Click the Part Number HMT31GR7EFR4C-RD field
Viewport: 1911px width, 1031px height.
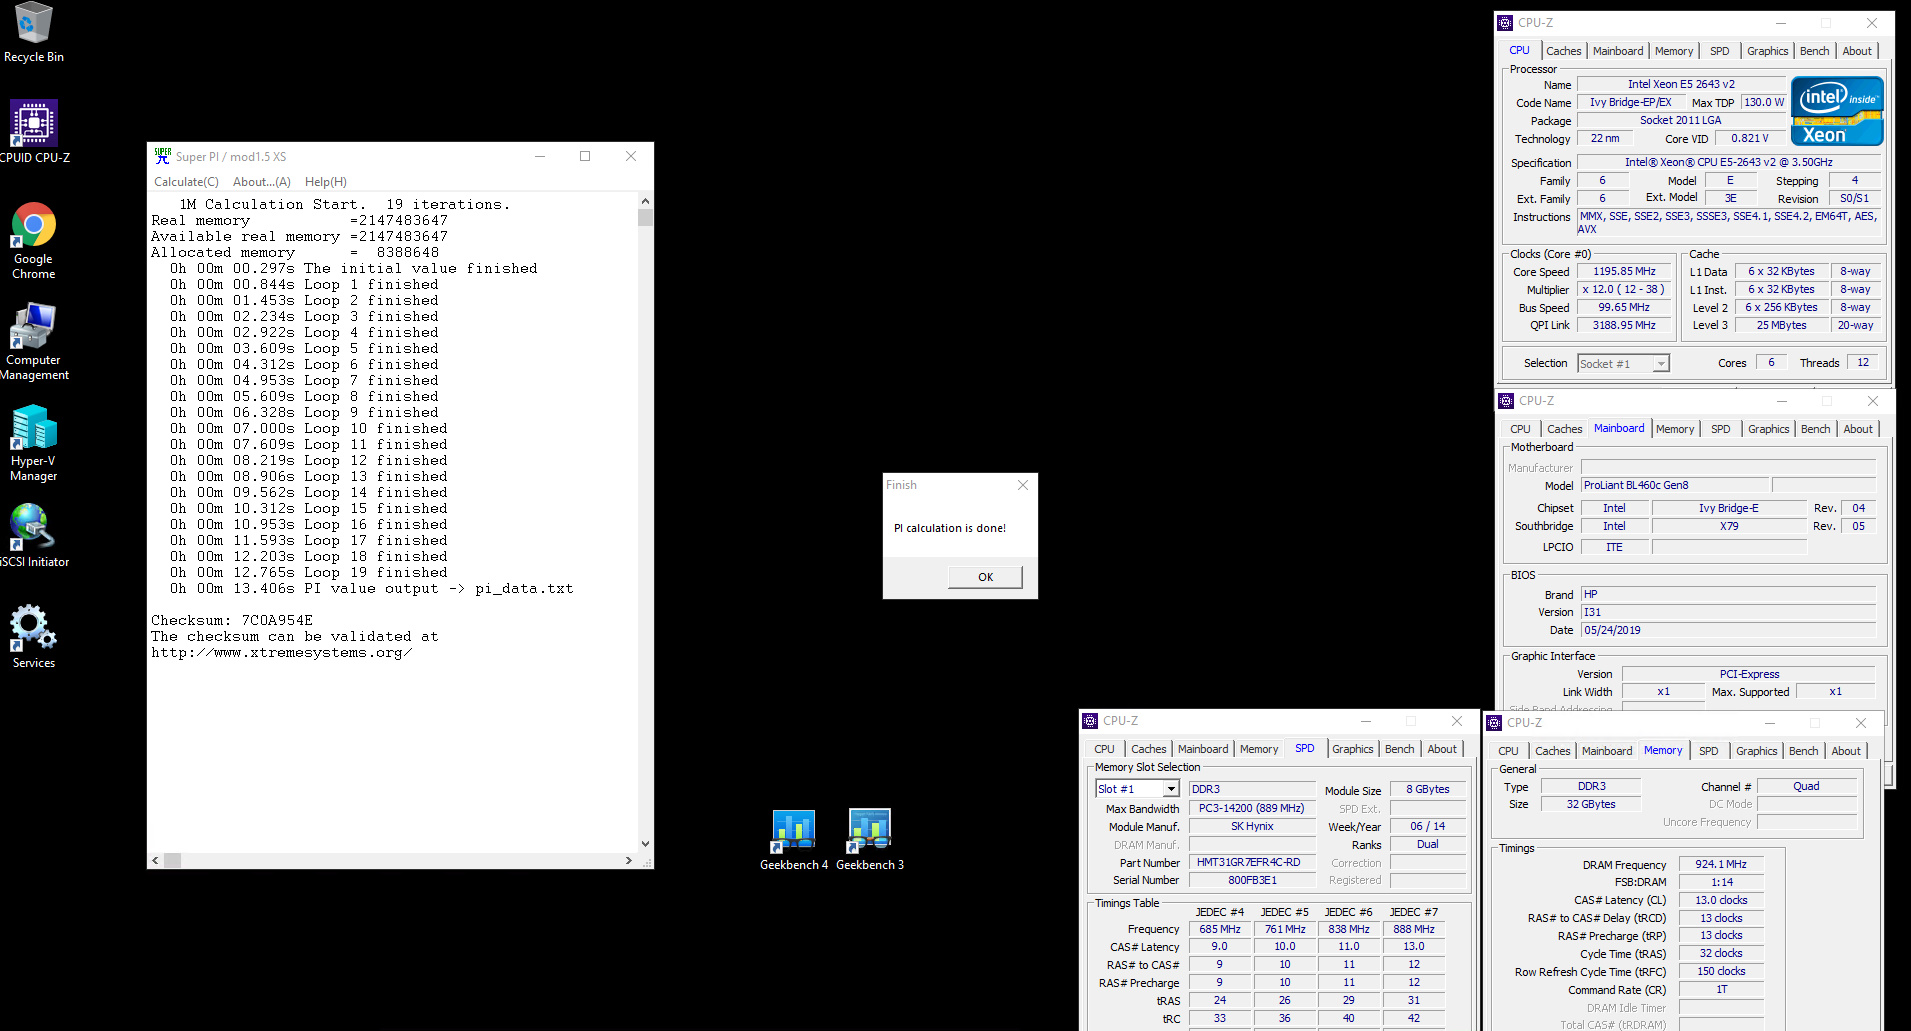(x=1251, y=863)
